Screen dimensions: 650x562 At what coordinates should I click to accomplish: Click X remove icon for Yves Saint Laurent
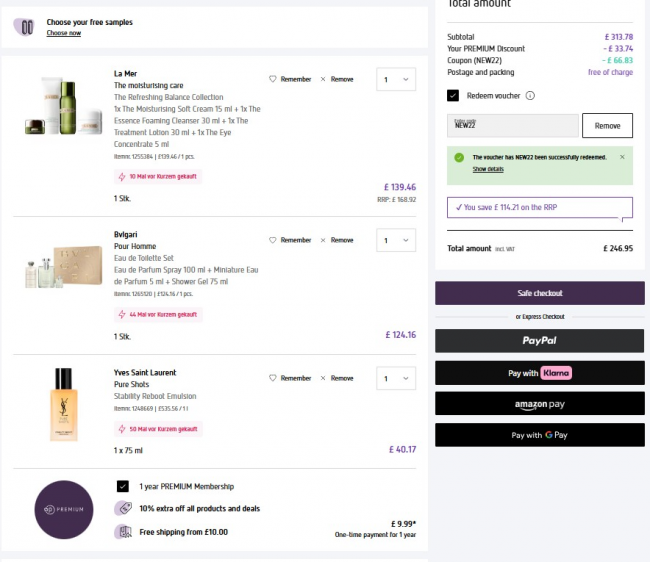323,378
